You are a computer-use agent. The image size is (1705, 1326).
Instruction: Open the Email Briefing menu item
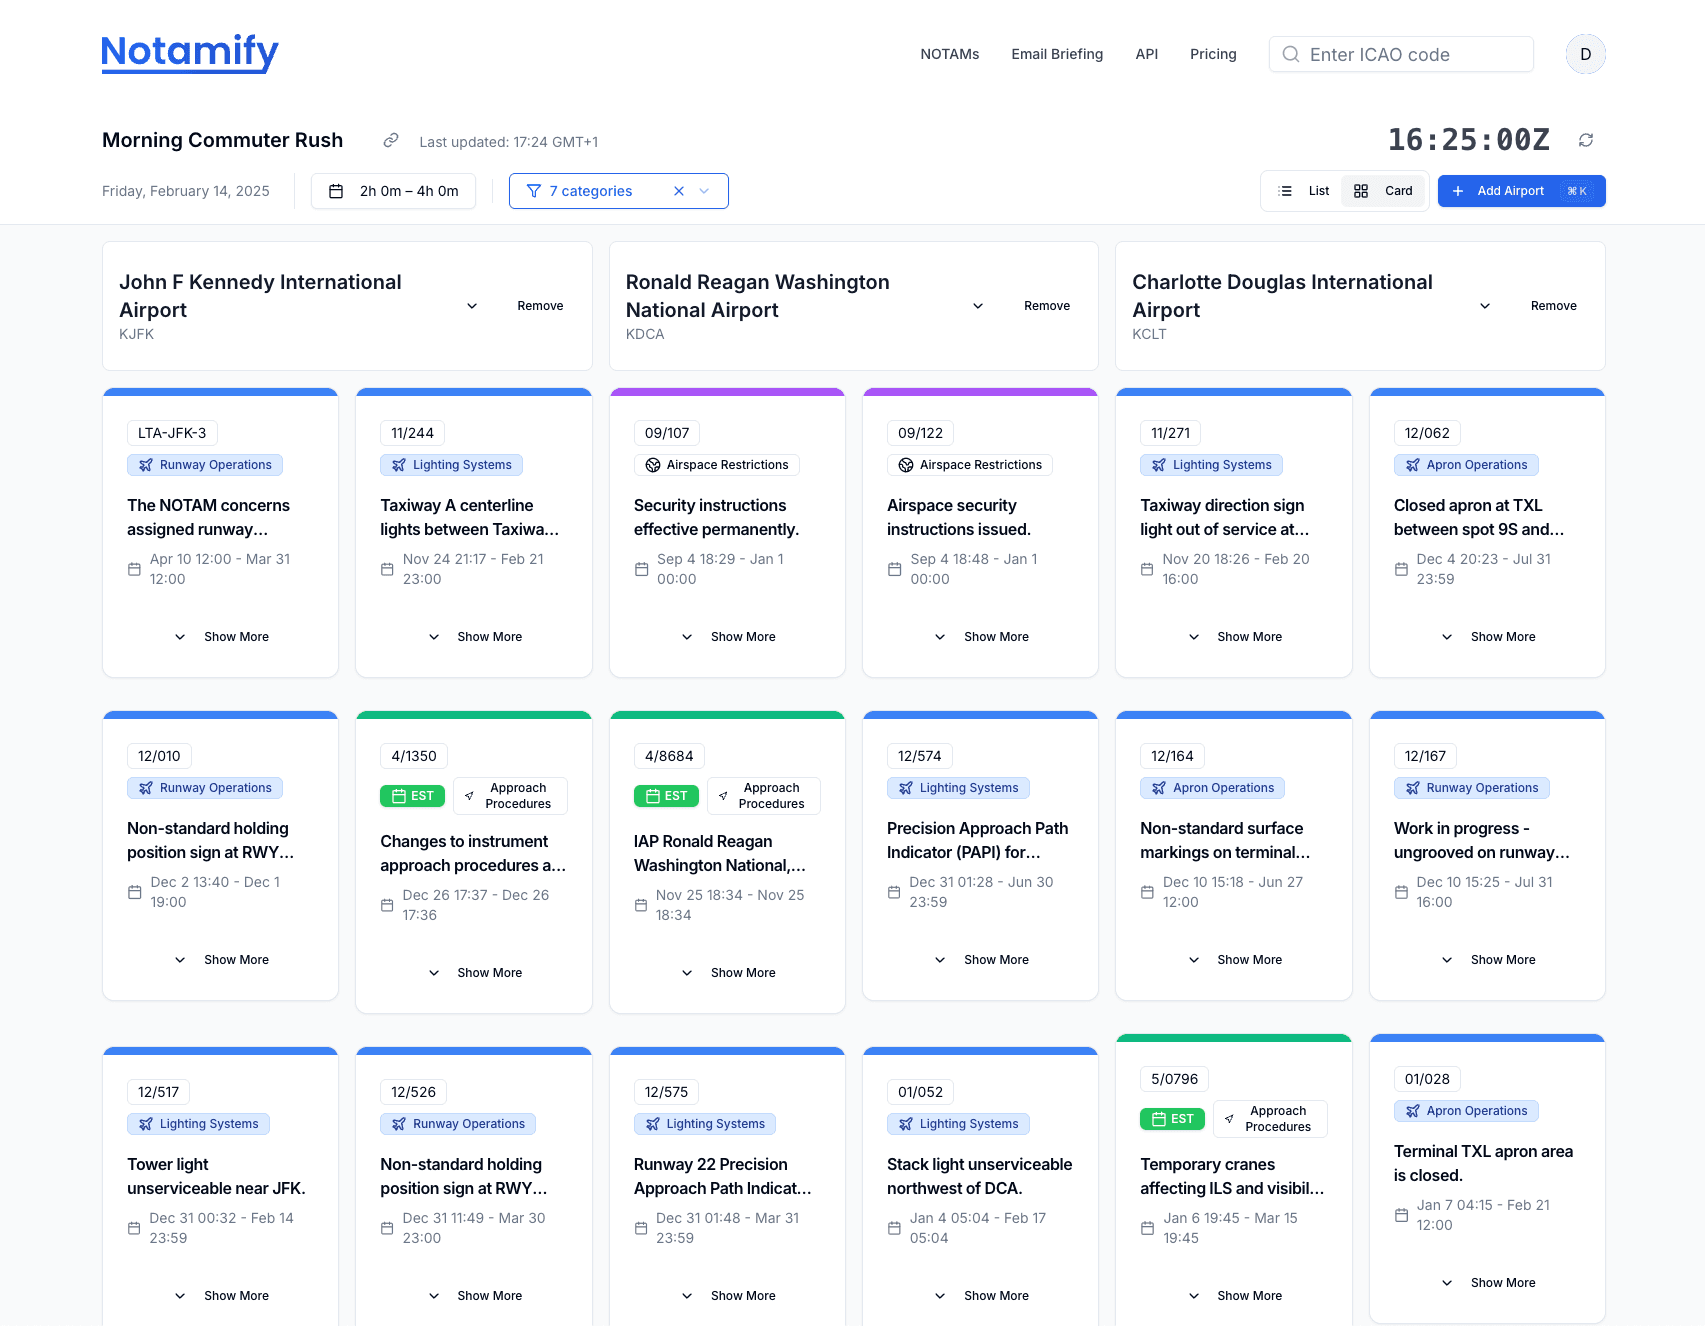point(1057,54)
